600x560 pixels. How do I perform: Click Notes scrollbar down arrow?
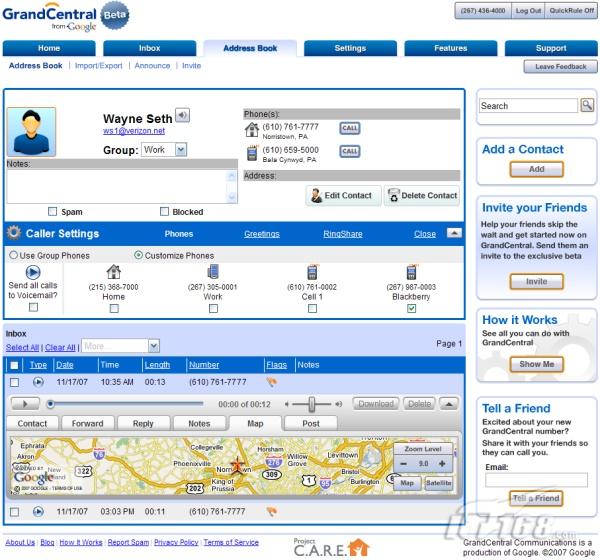point(232,197)
